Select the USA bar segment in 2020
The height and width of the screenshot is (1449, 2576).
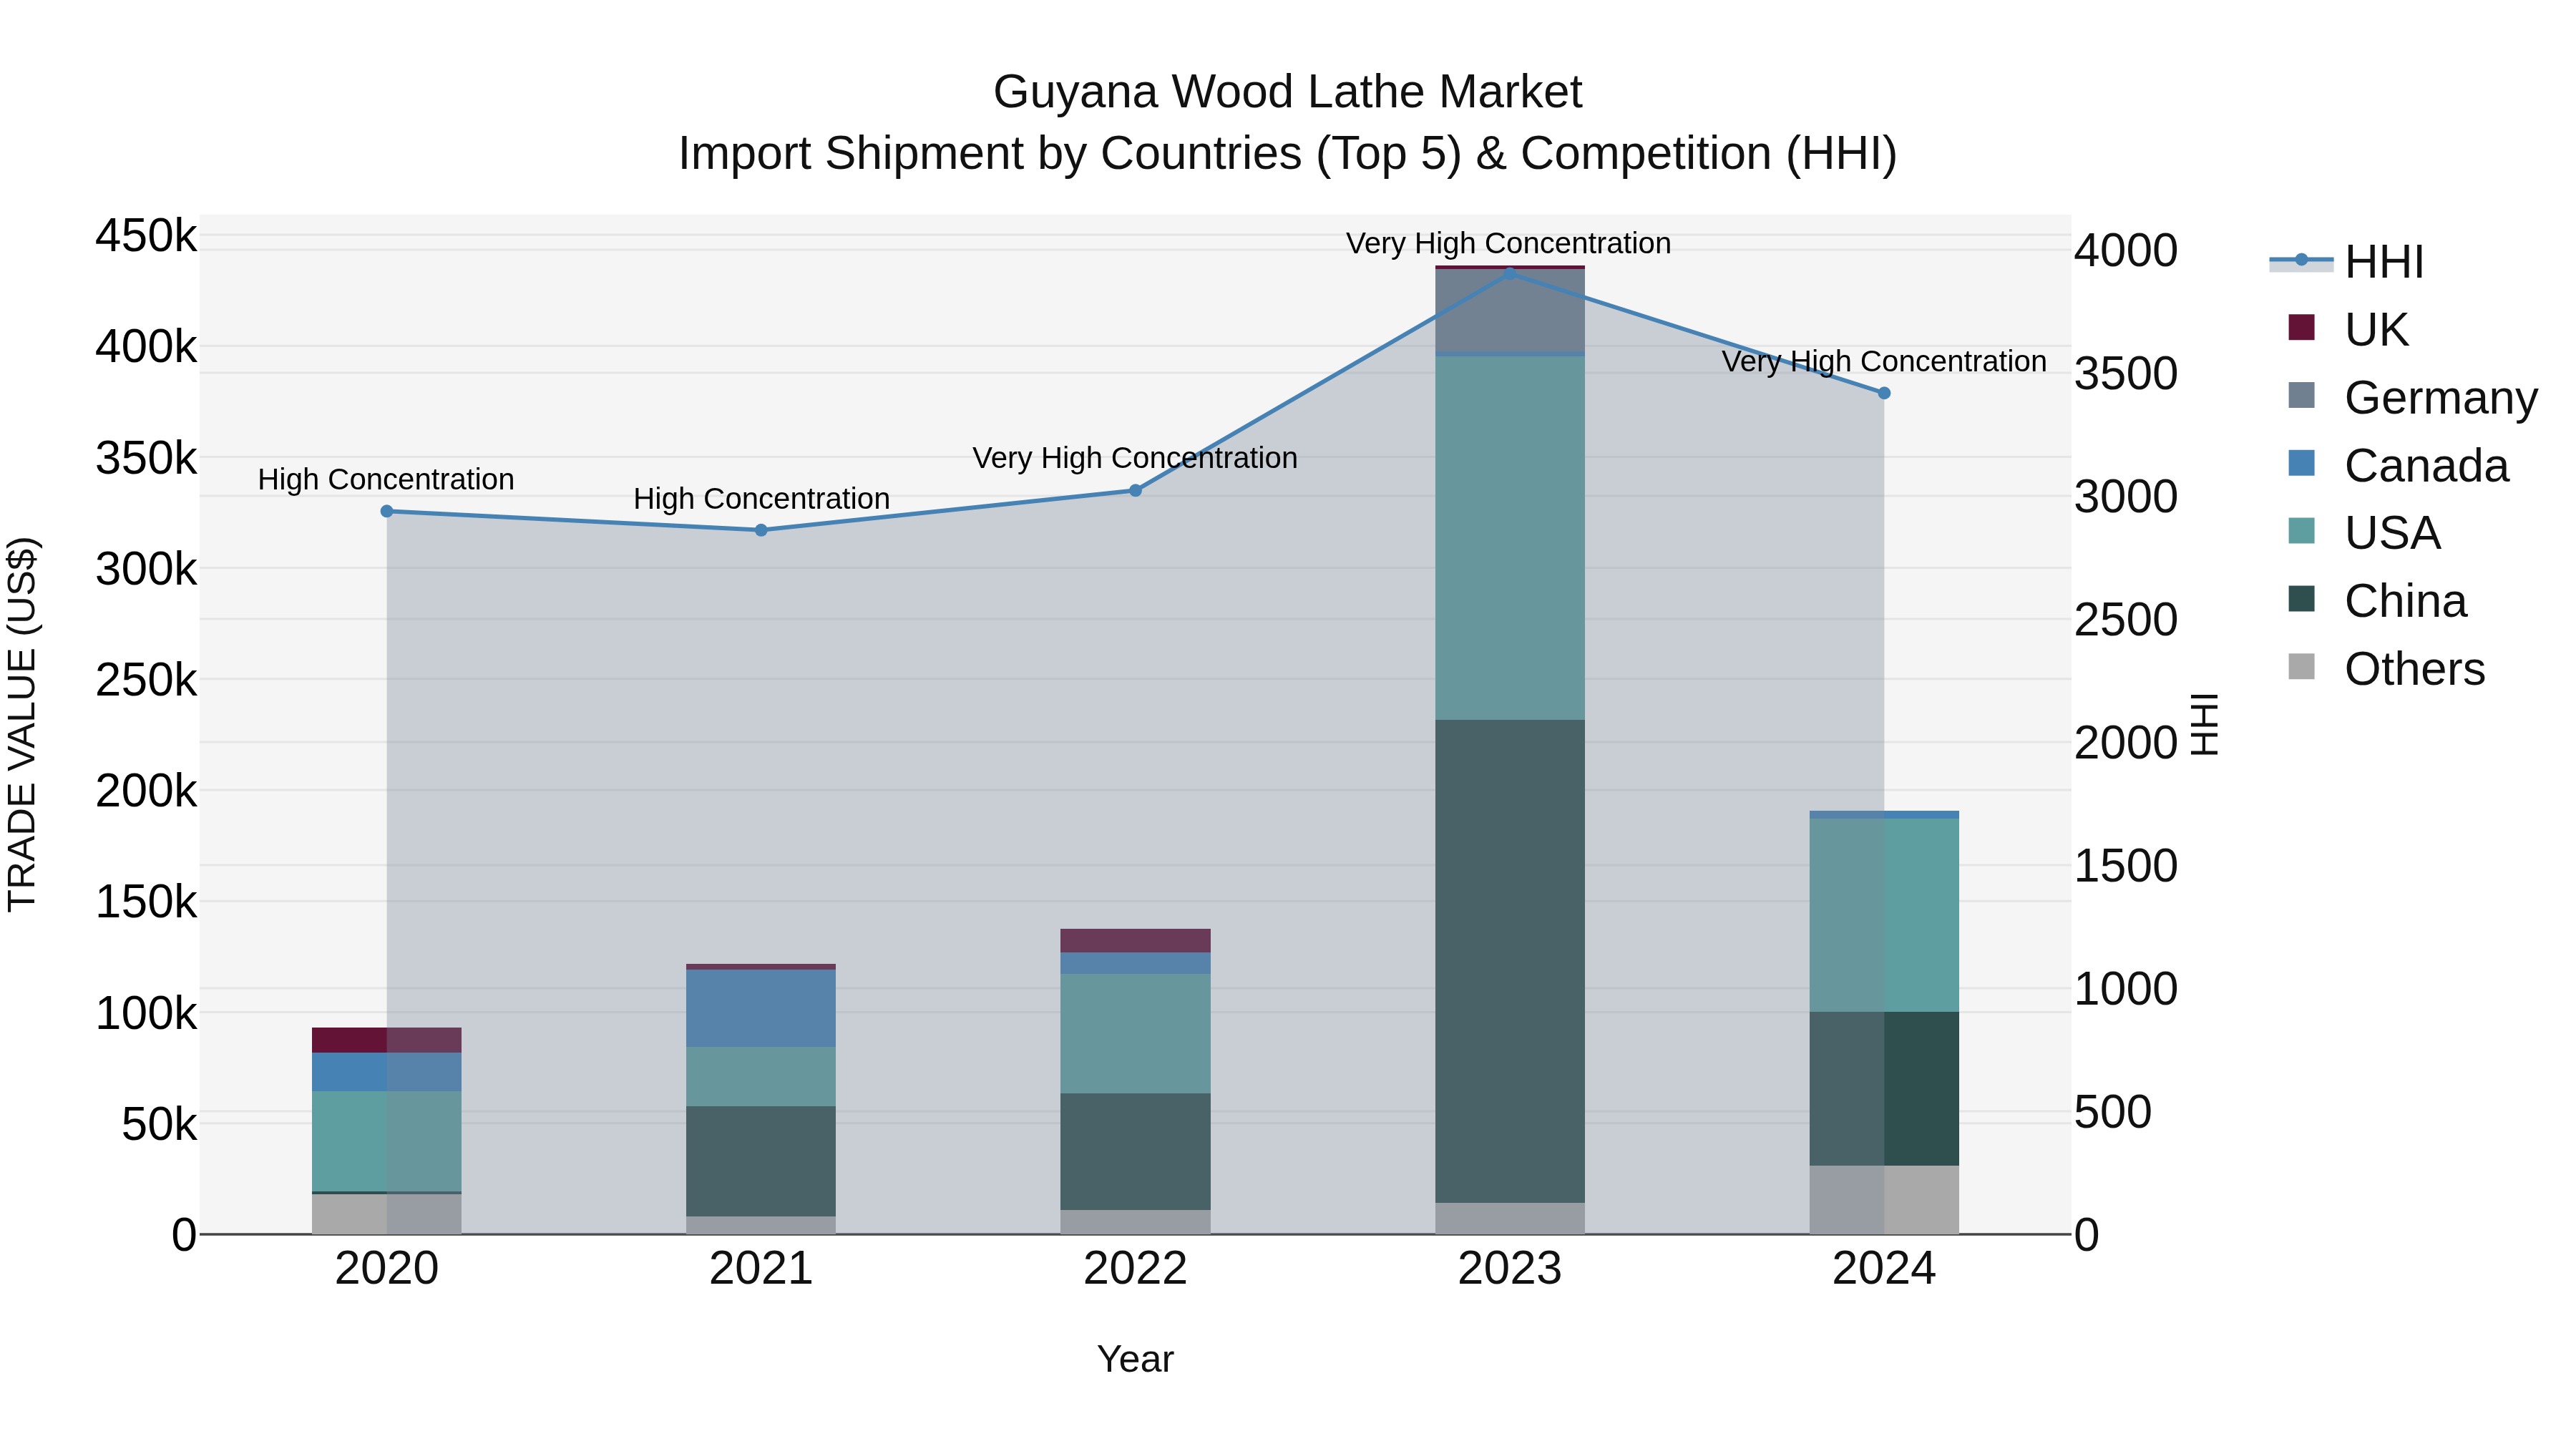(x=387, y=1141)
